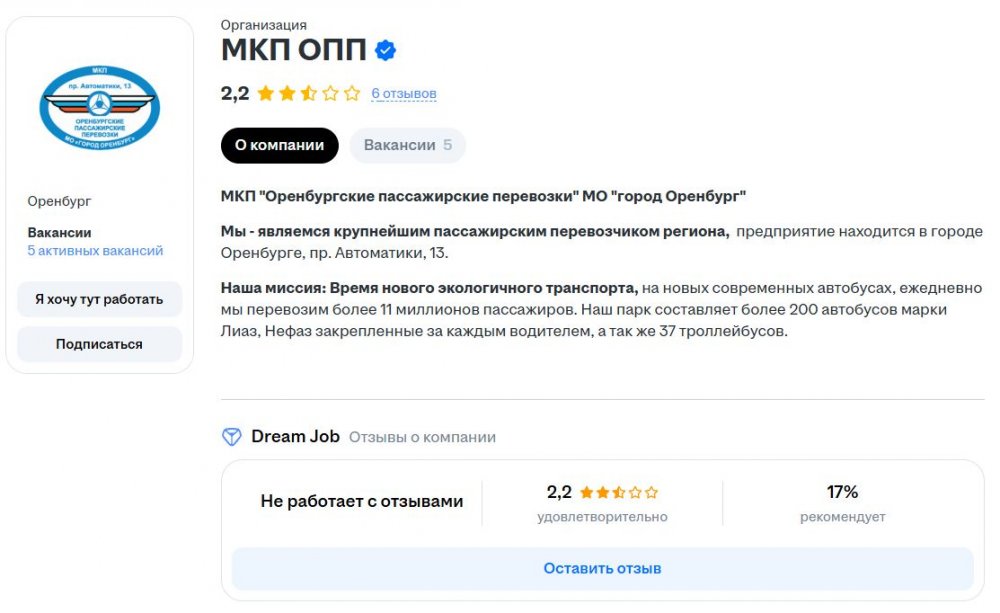The width and height of the screenshot is (1000, 613).
Task: Click the 2,2 удовлетворительно rating score
Action: click(x=602, y=503)
